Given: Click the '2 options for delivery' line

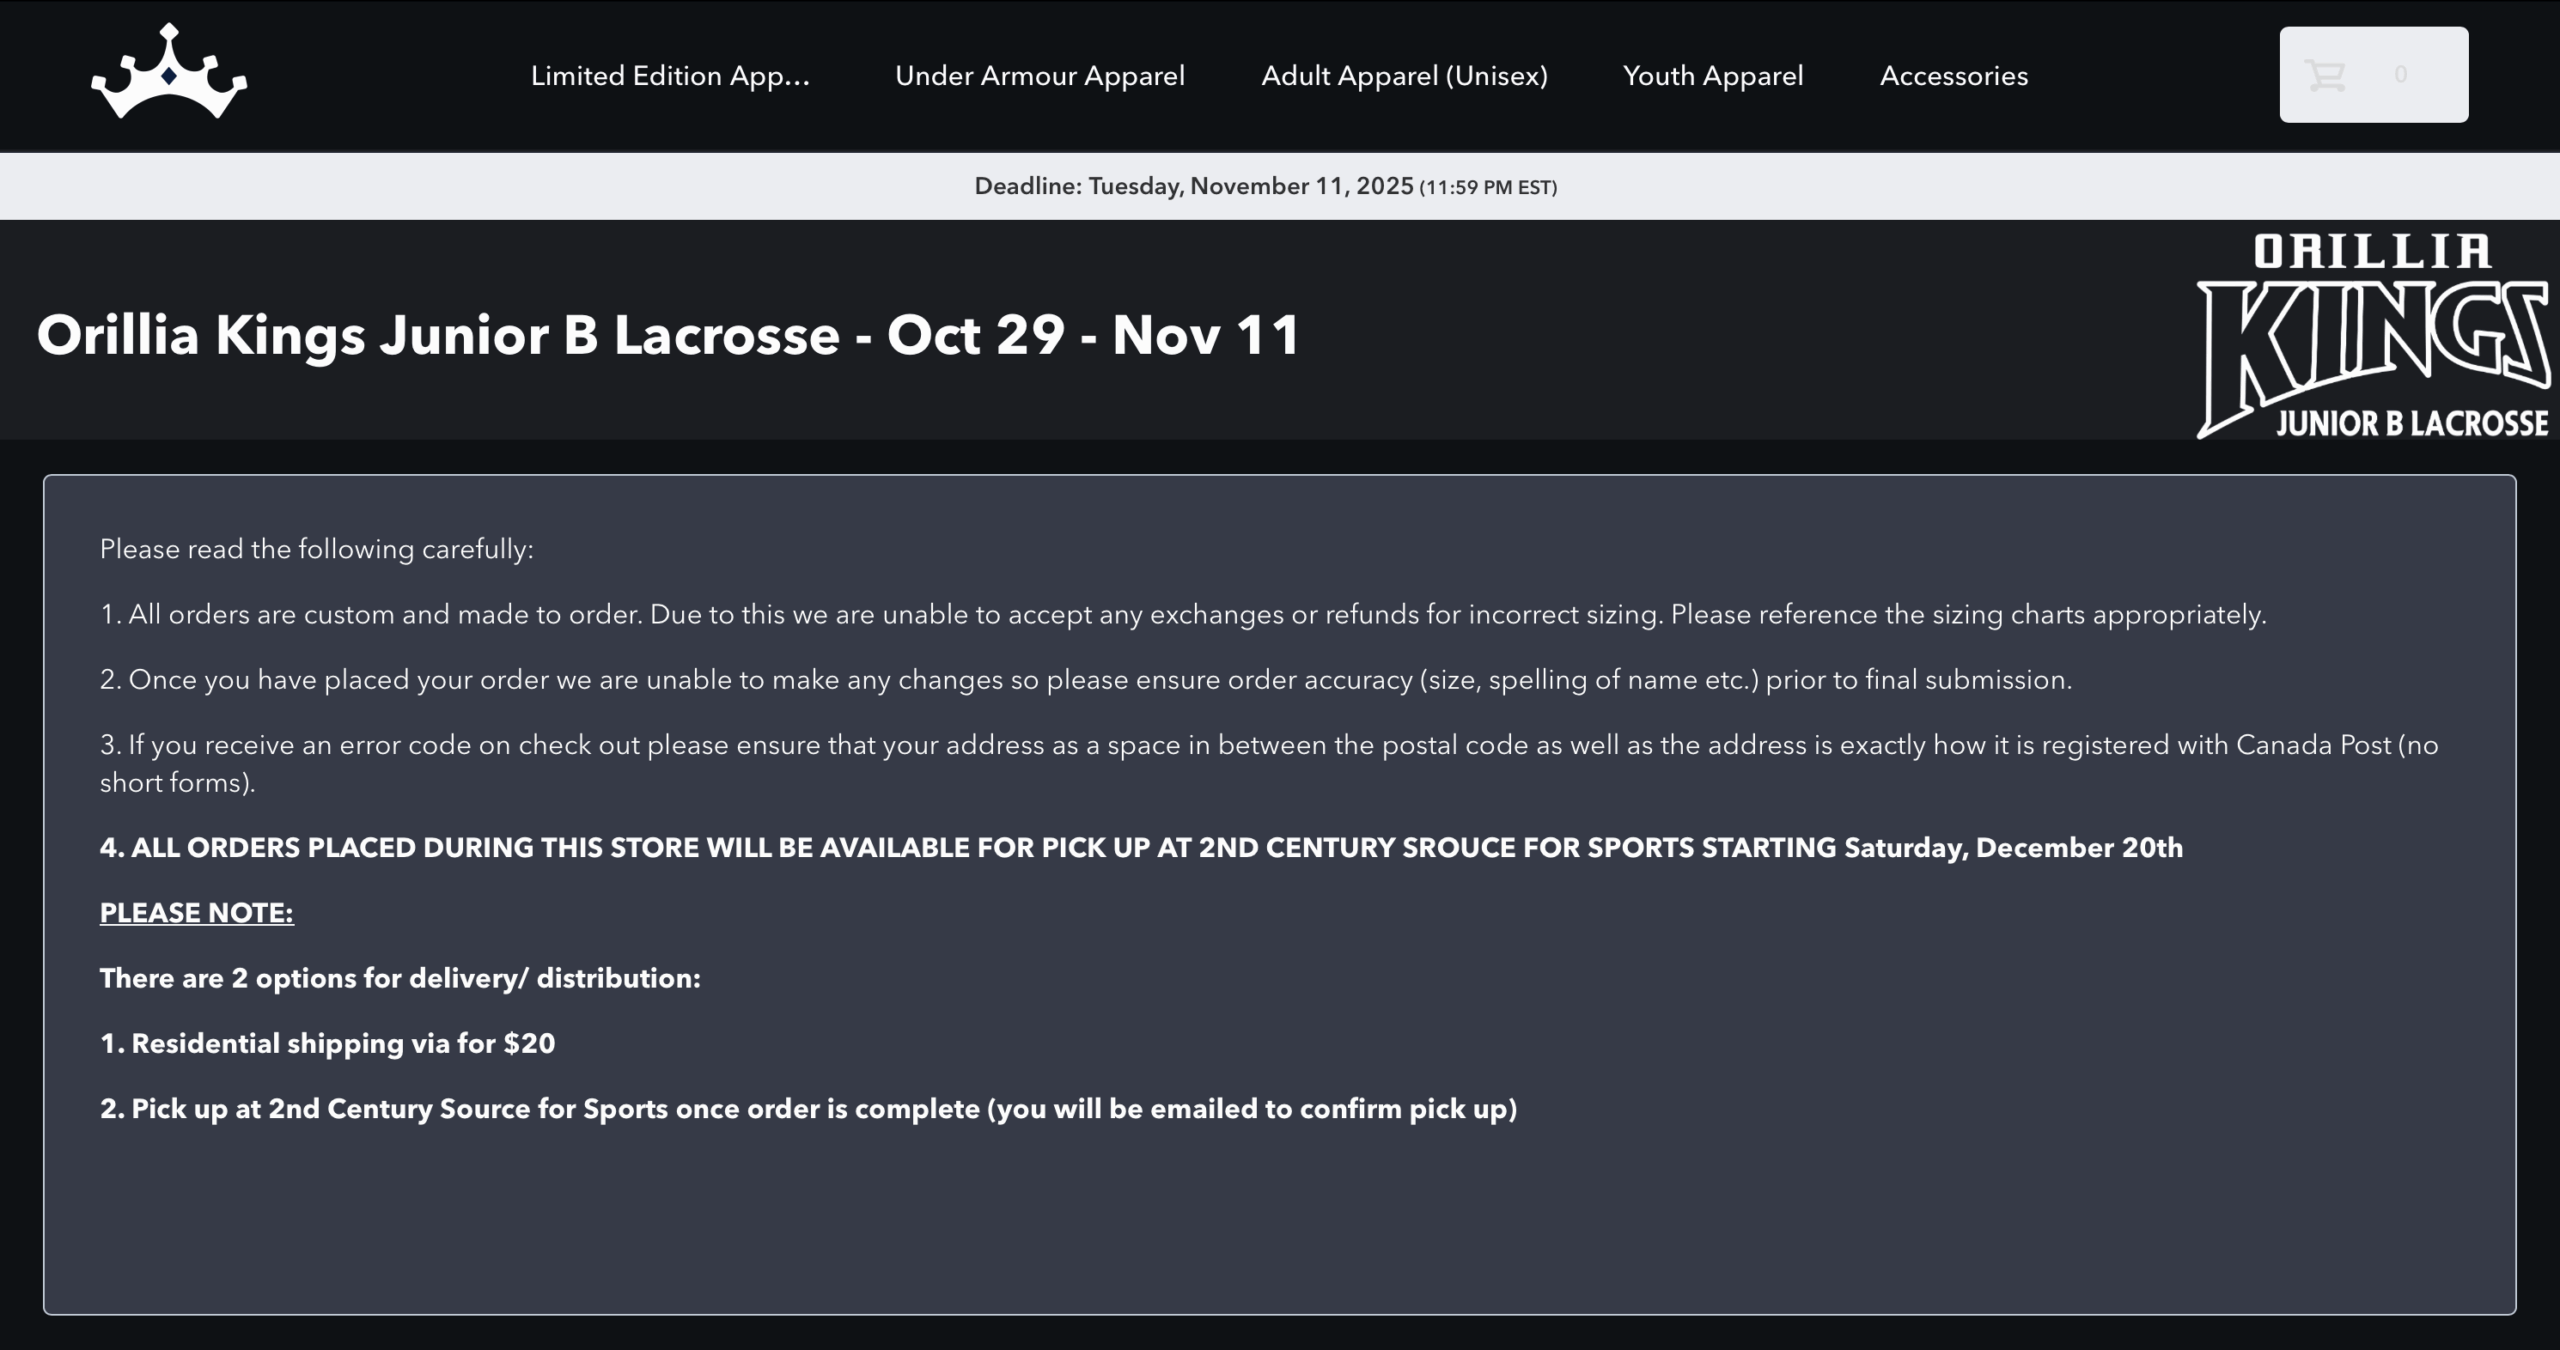Looking at the screenshot, I should [x=400, y=978].
